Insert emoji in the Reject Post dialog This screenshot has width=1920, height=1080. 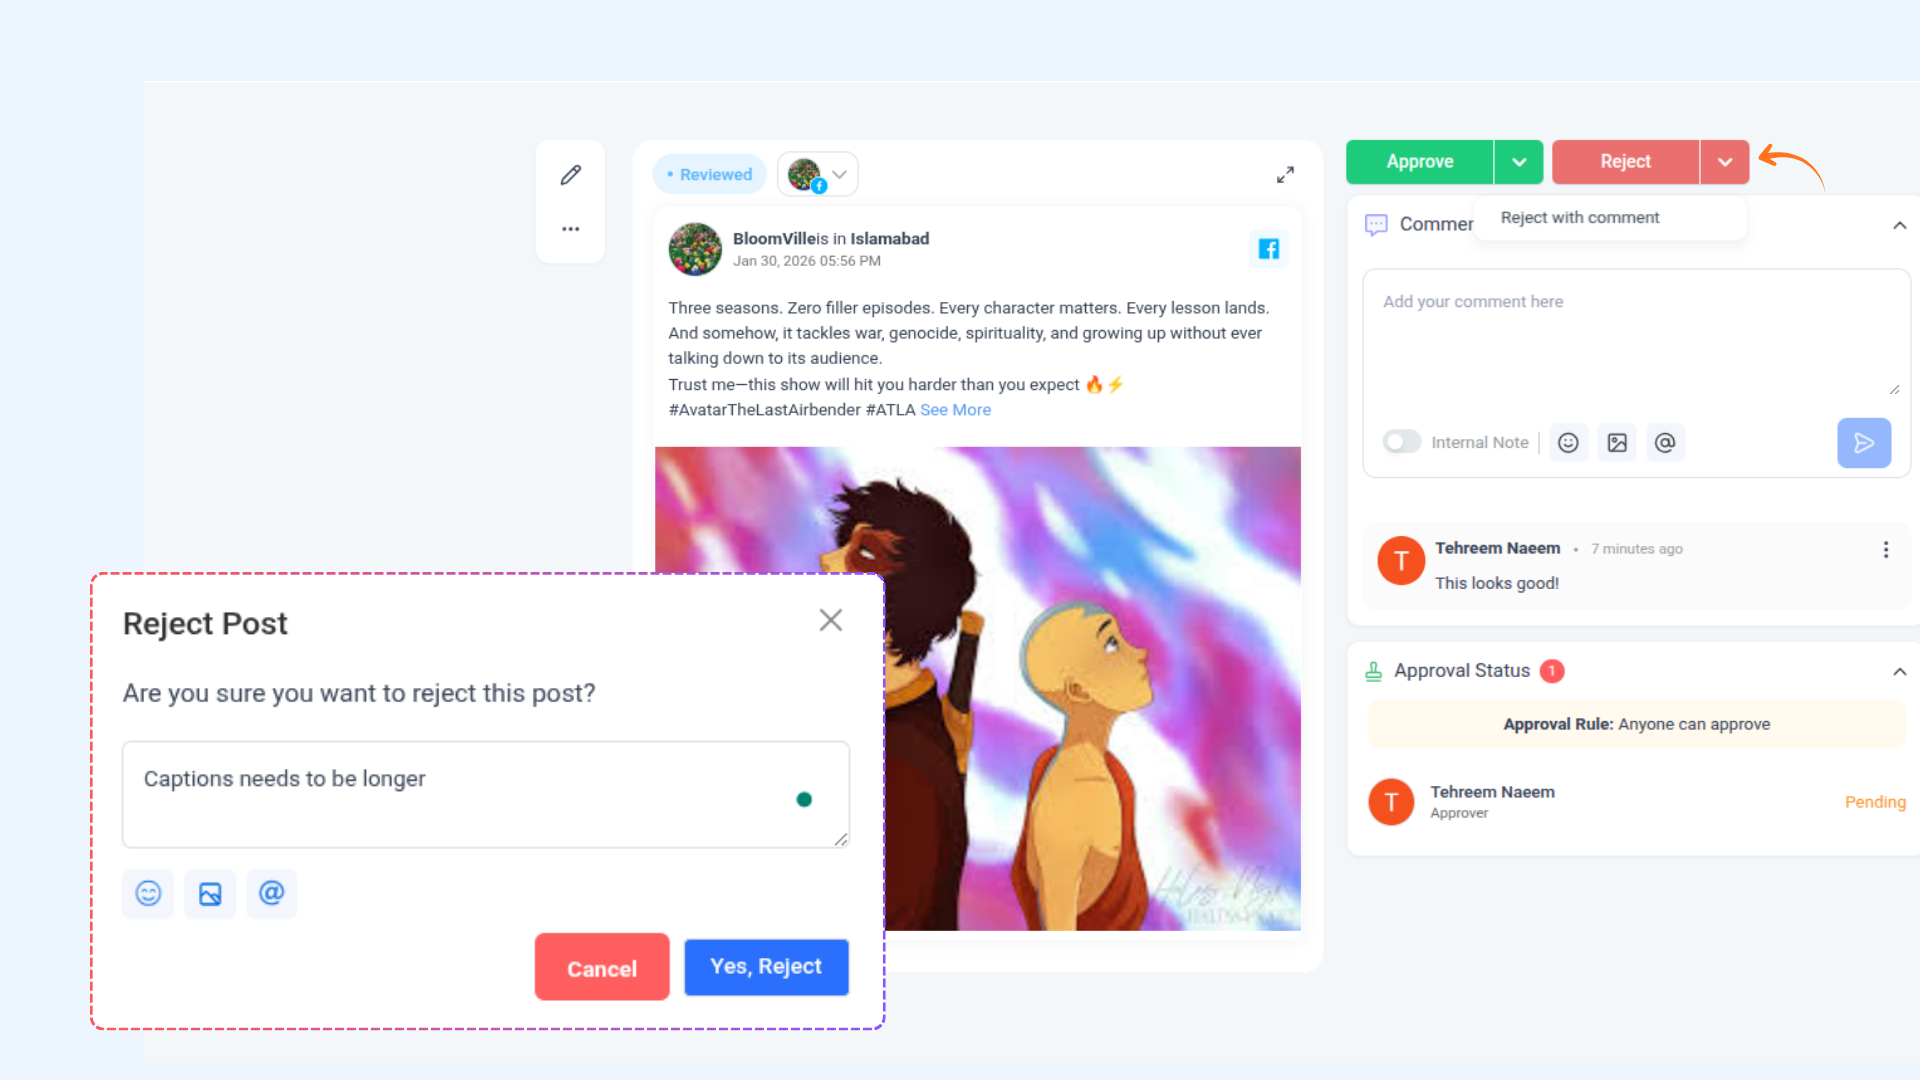point(148,894)
